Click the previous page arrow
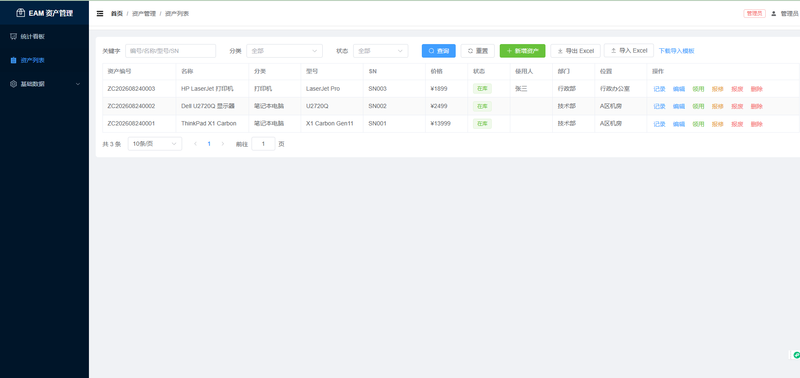This screenshot has height=378, width=800. (x=195, y=144)
